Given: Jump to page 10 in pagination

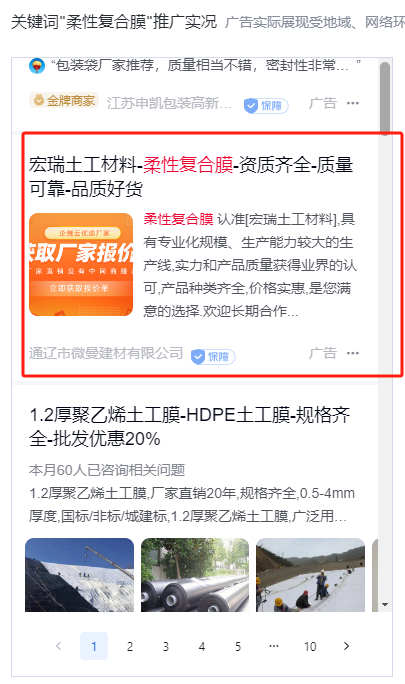Looking at the screenshot, I should pos(310,646).
